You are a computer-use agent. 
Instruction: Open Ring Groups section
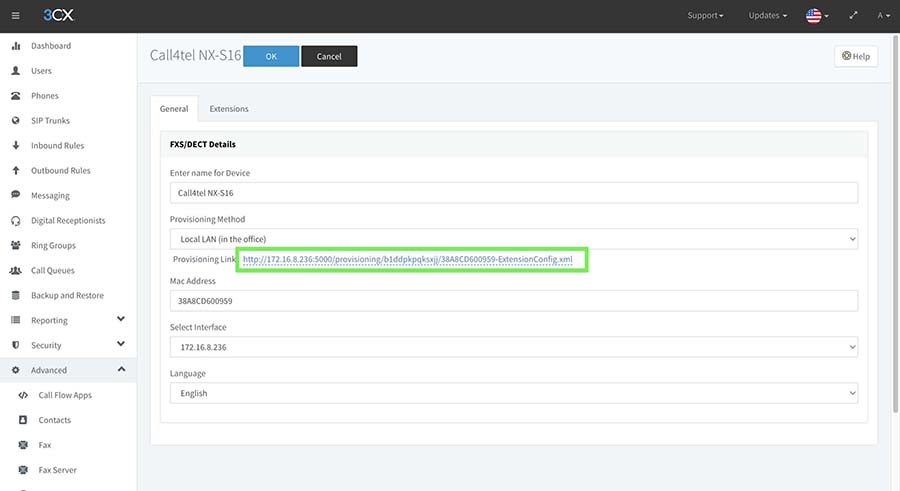52,246
